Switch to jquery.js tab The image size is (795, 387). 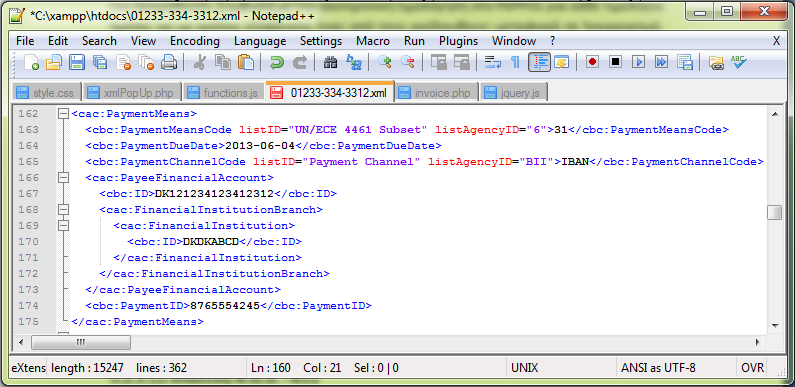pos(514,93)
